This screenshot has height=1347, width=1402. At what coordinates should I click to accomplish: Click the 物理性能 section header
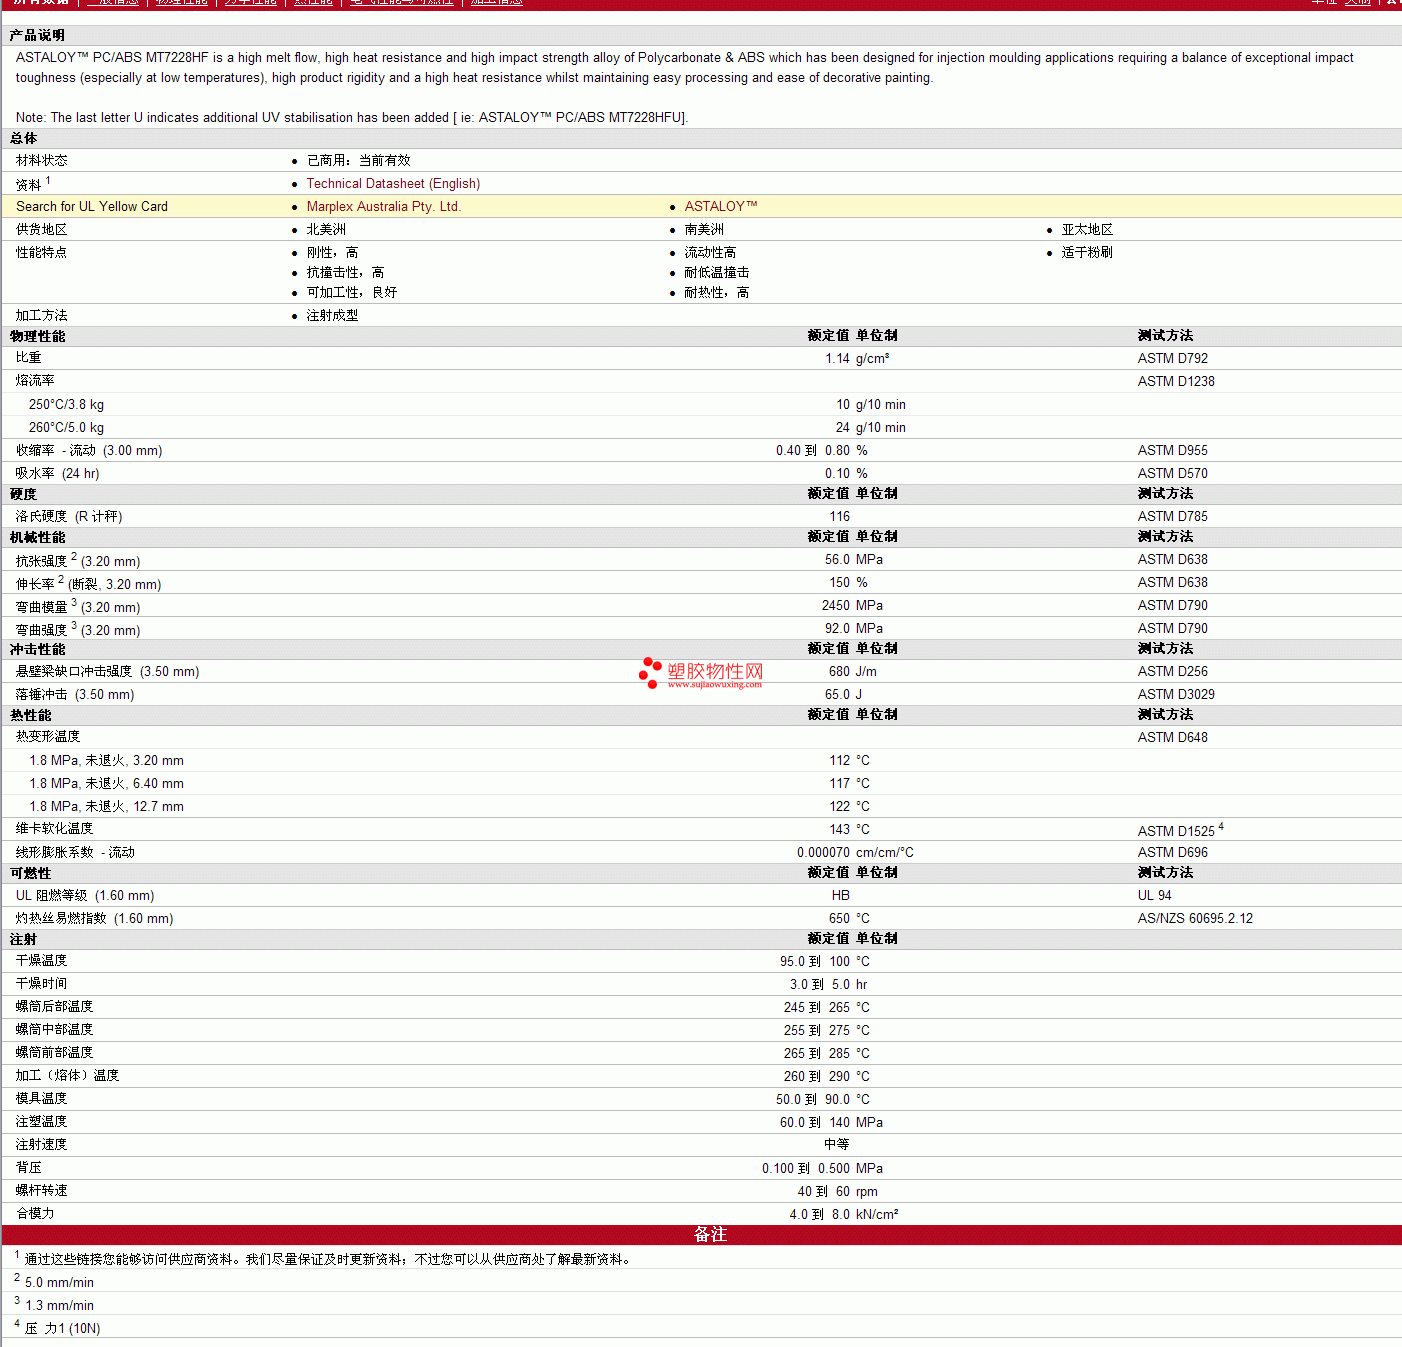[38, 337]
